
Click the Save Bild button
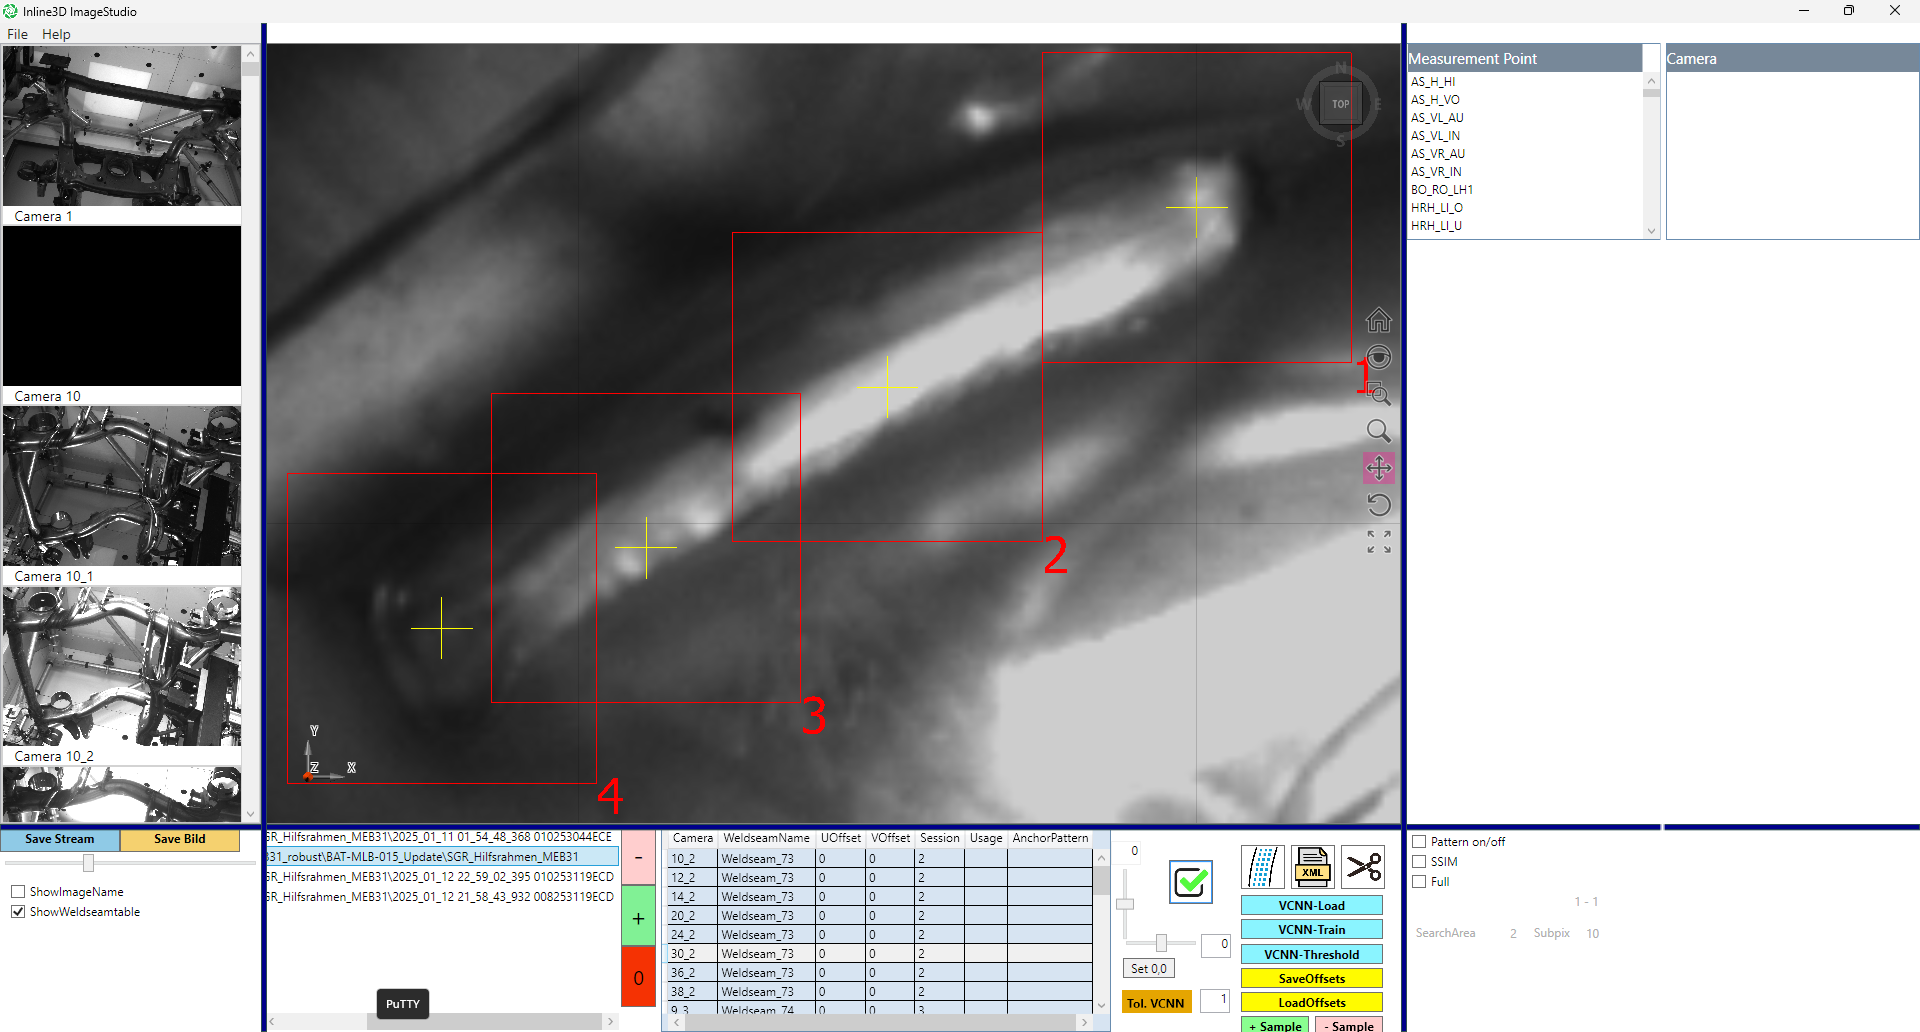pyautogui.click(x=180, y=839)
